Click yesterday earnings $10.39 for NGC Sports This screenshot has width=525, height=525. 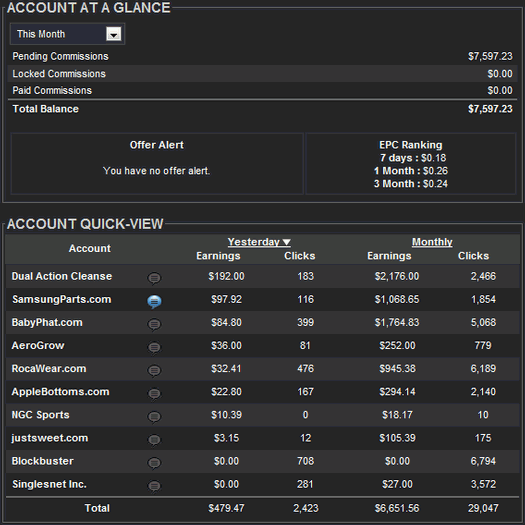[226, 415]
